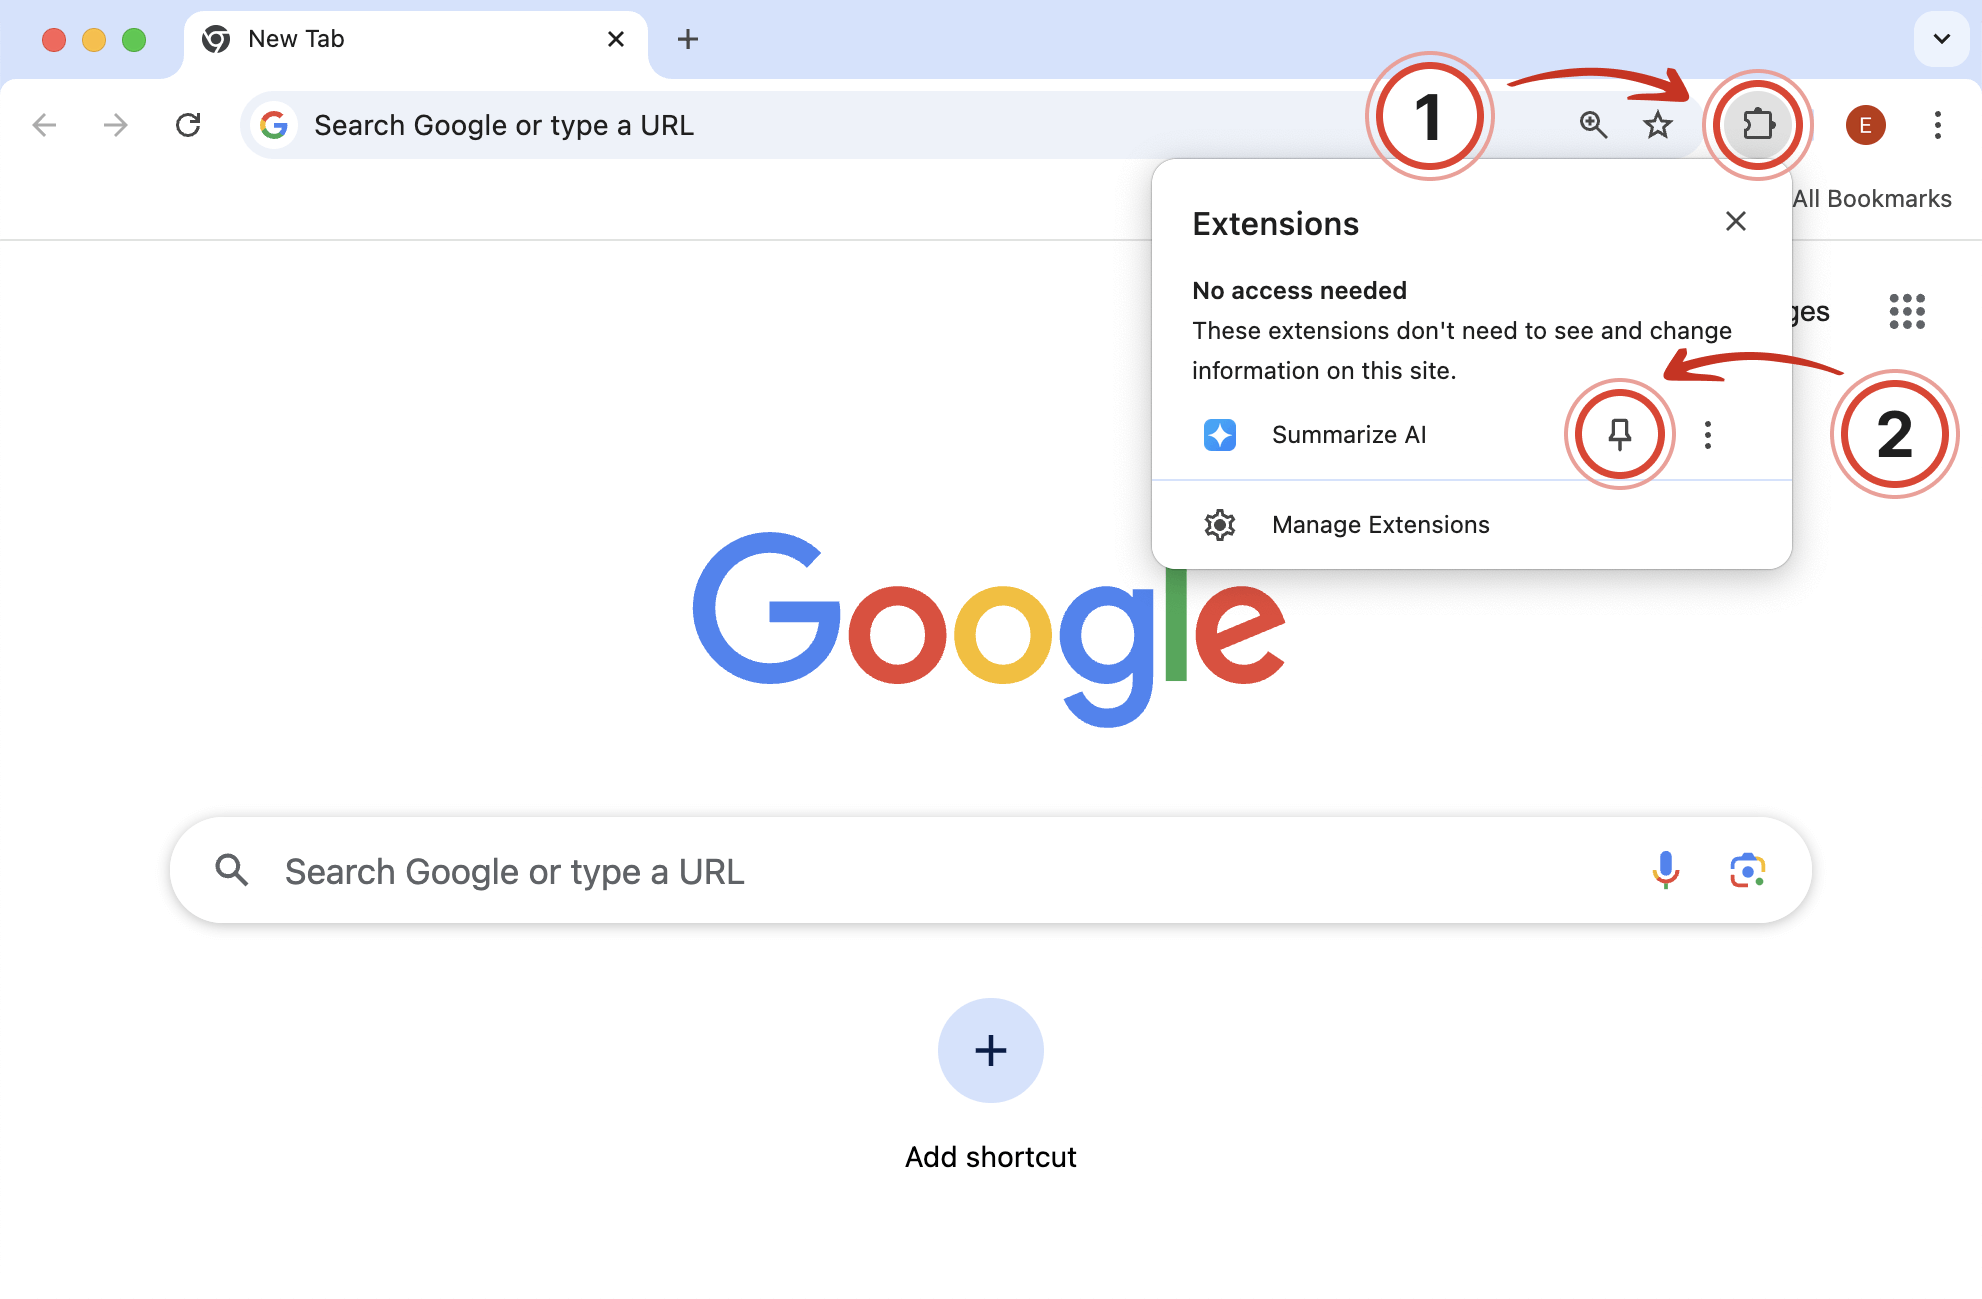
Task: Click the main Google search field
Action: pyautogui.click(x=900, y=870)
